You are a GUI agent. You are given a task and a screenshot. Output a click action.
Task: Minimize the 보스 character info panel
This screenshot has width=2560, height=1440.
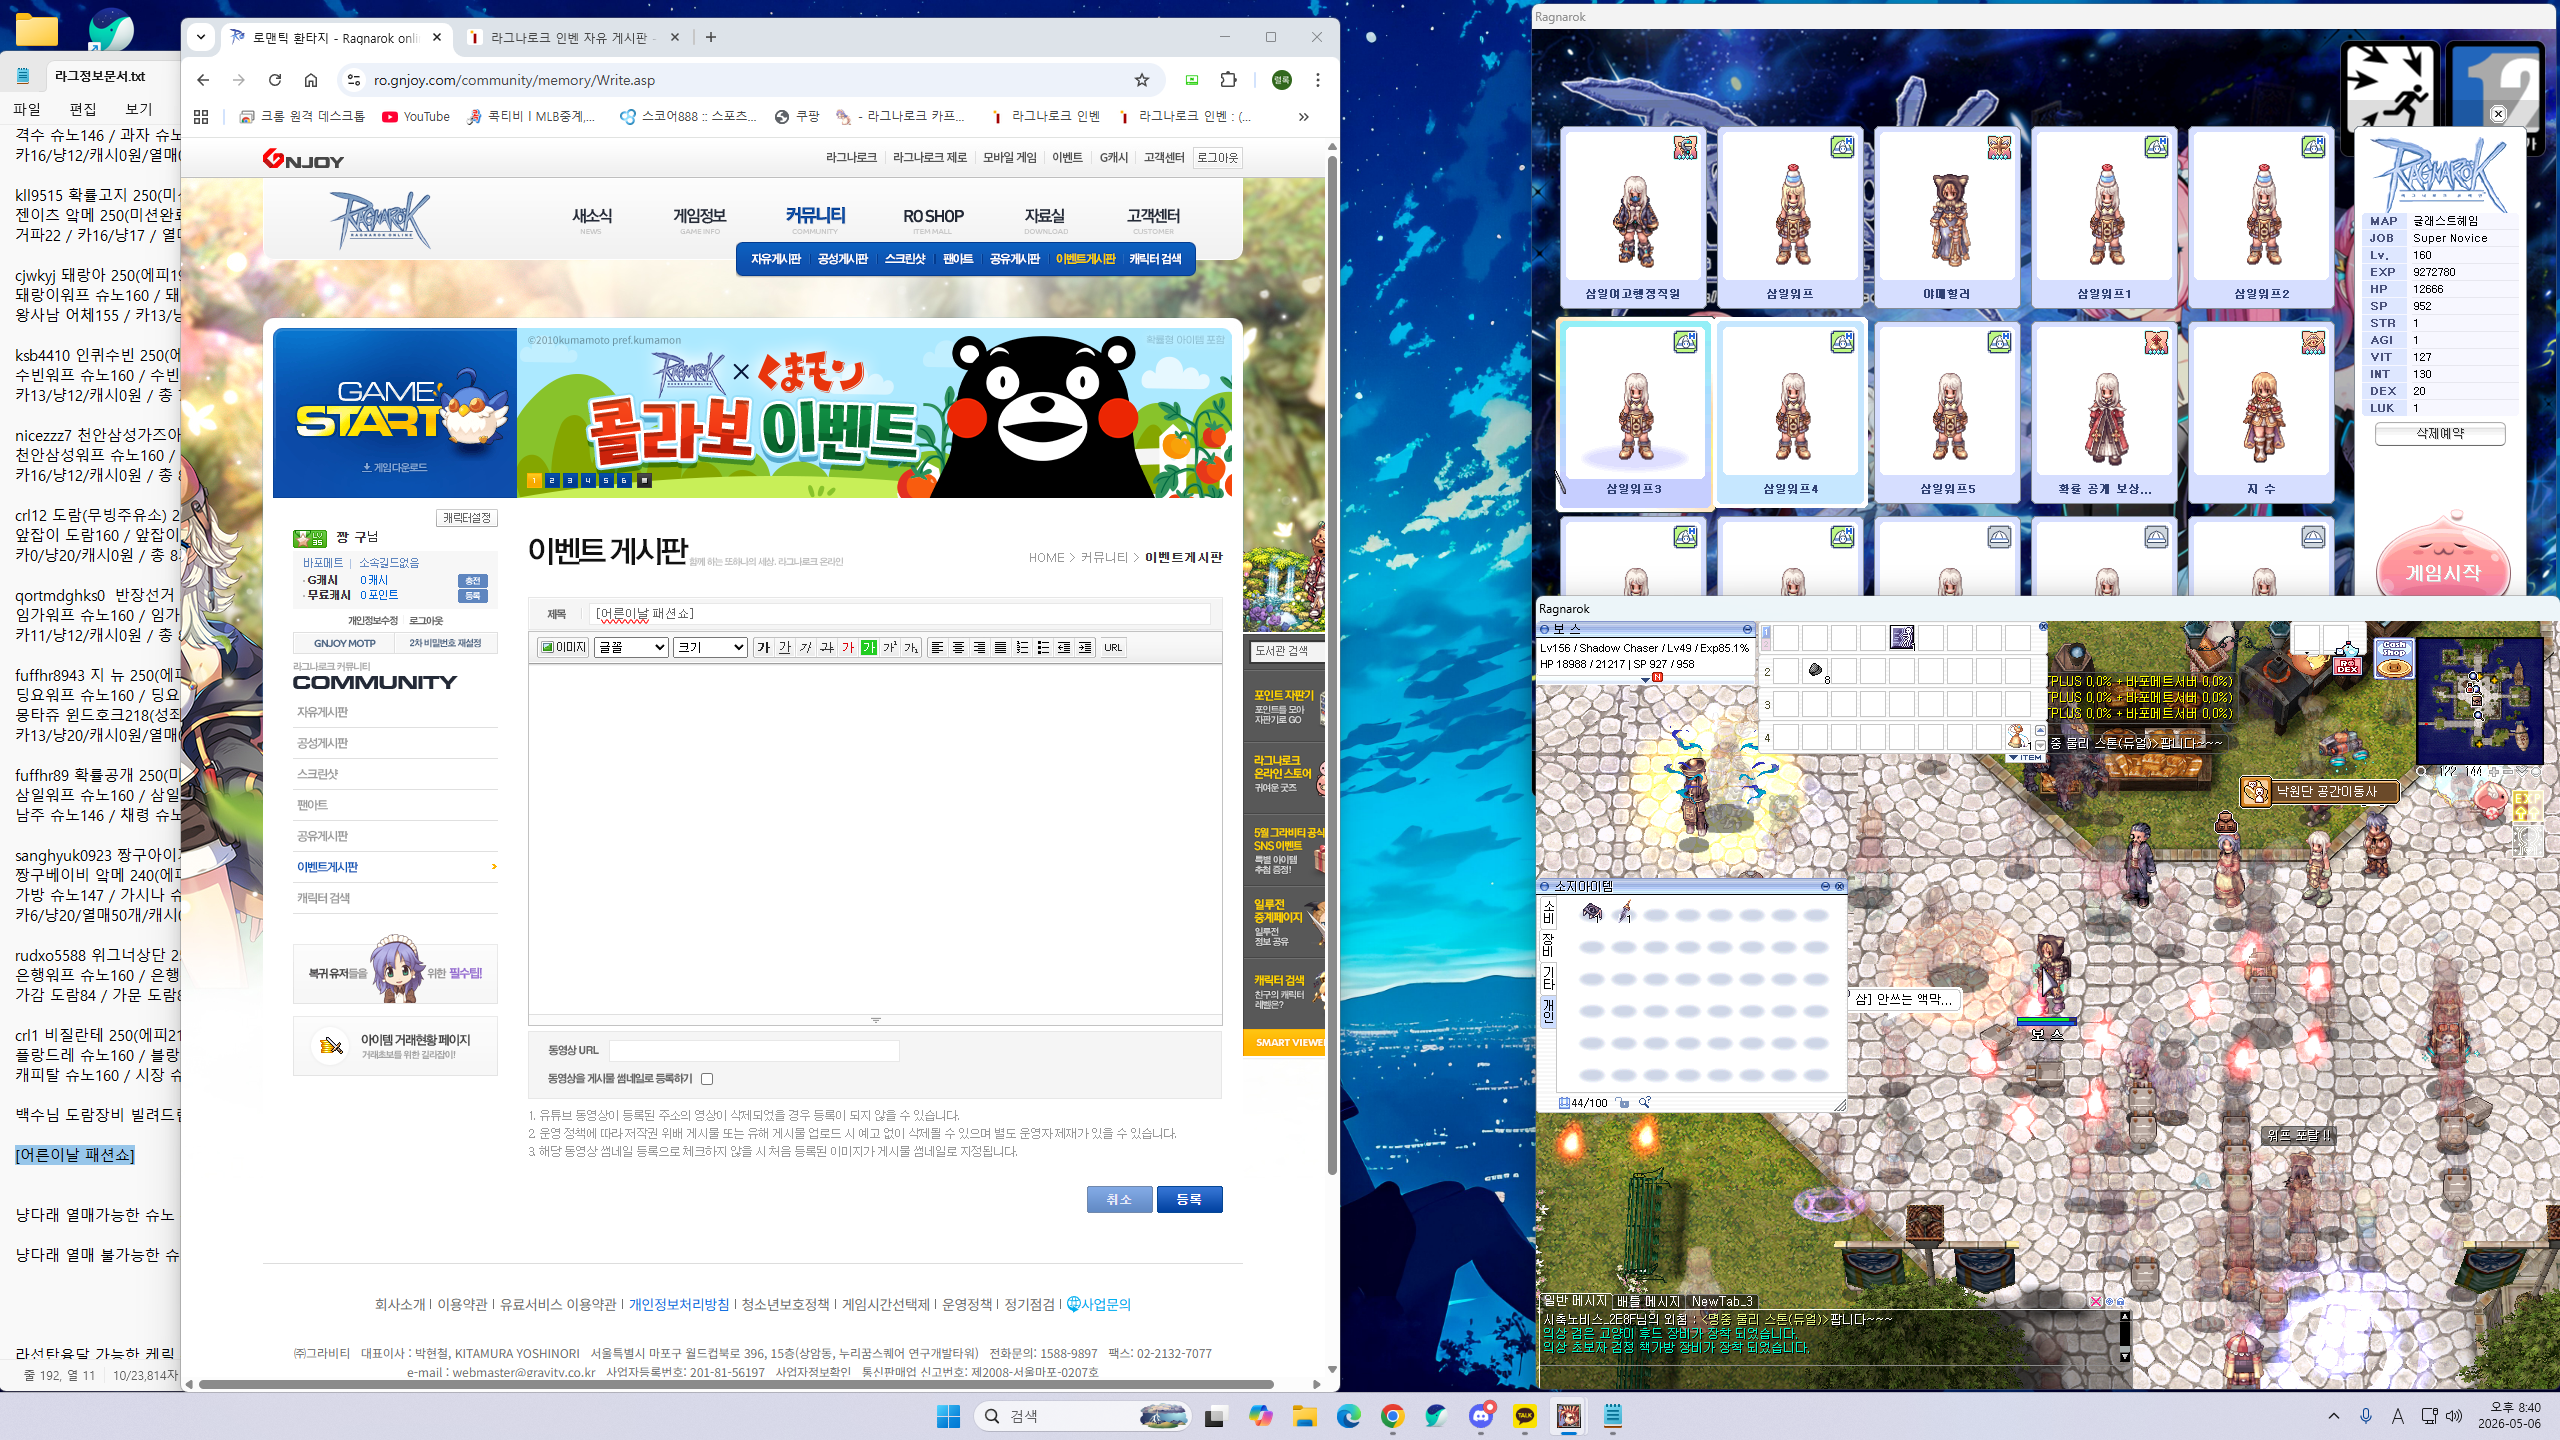(x=1747, y=629)
